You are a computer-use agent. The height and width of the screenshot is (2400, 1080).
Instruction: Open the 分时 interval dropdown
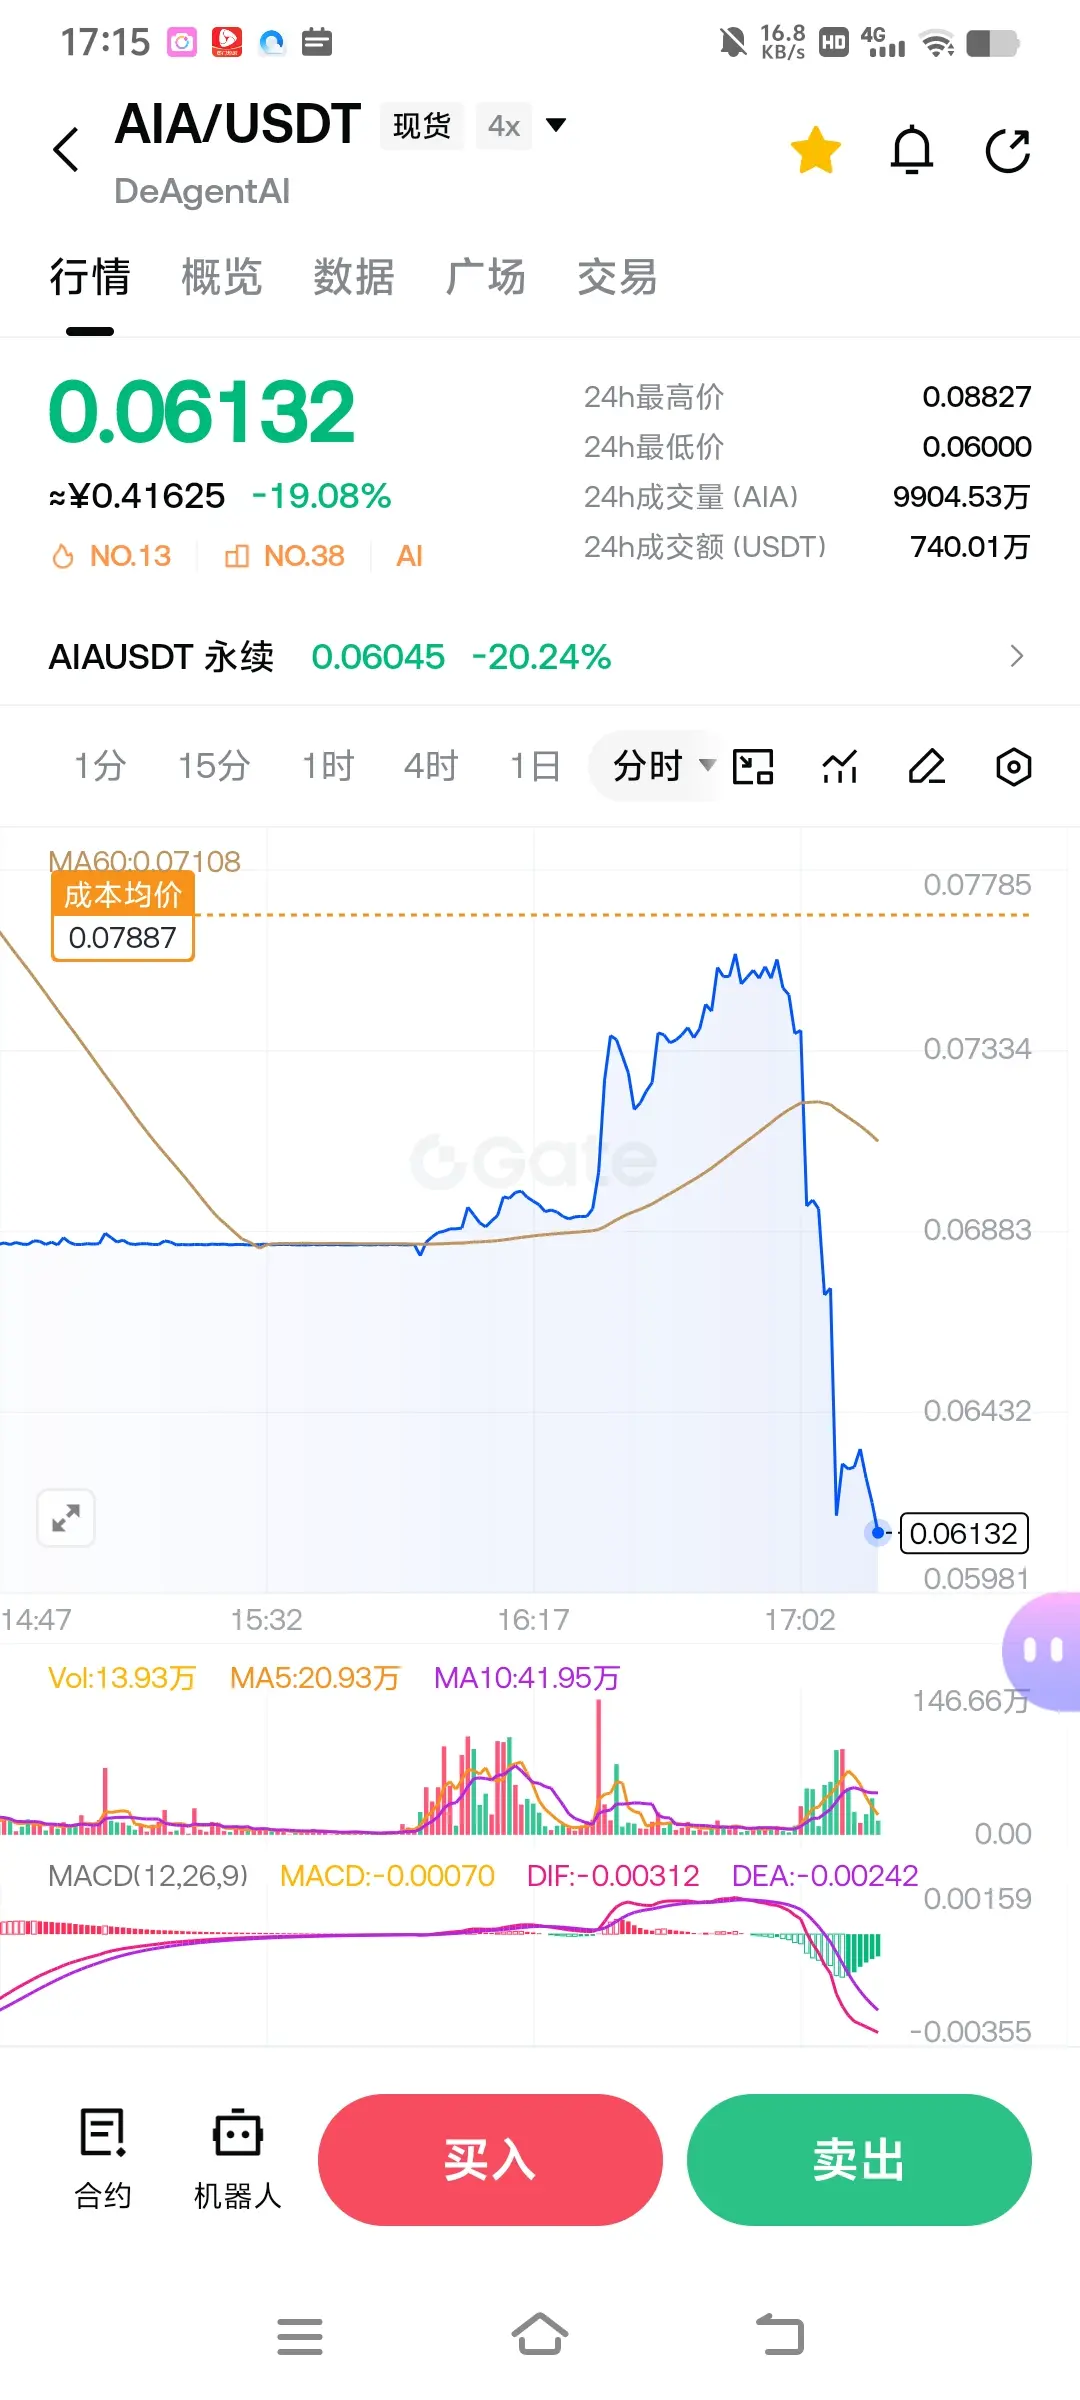pyautogui.click(x=664, y=767)
